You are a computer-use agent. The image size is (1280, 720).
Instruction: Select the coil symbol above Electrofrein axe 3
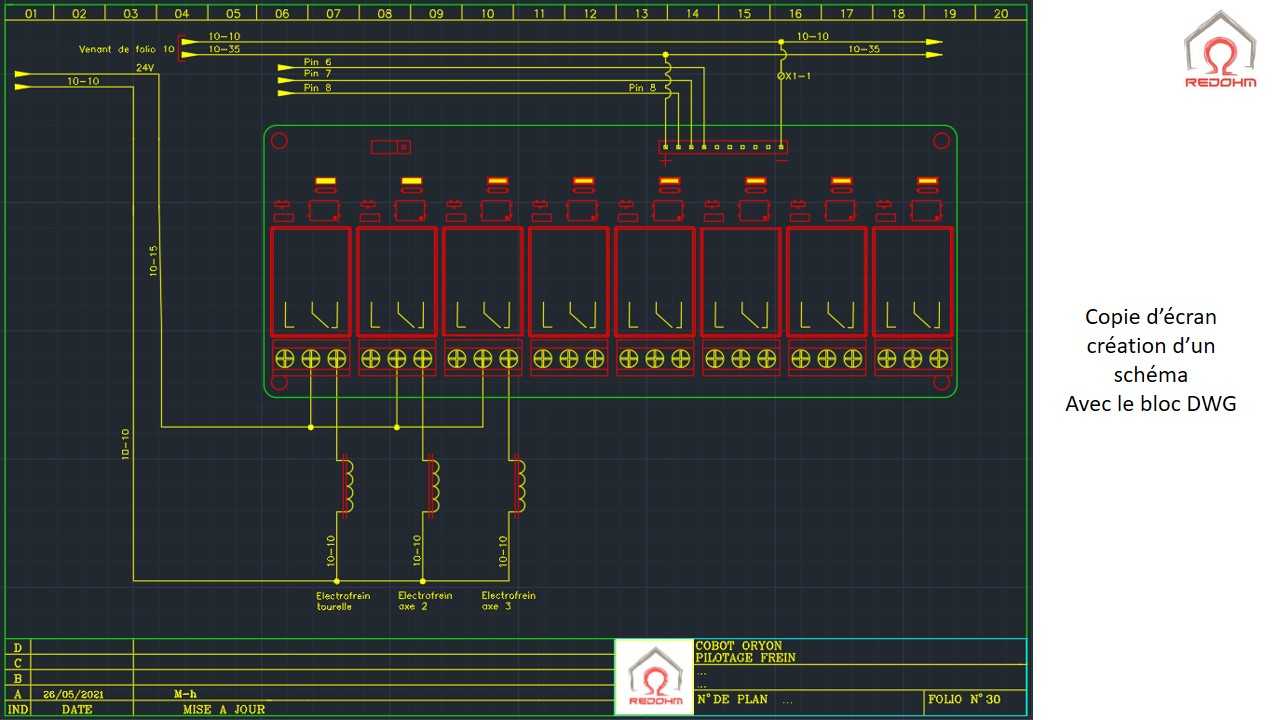point(519,485)
